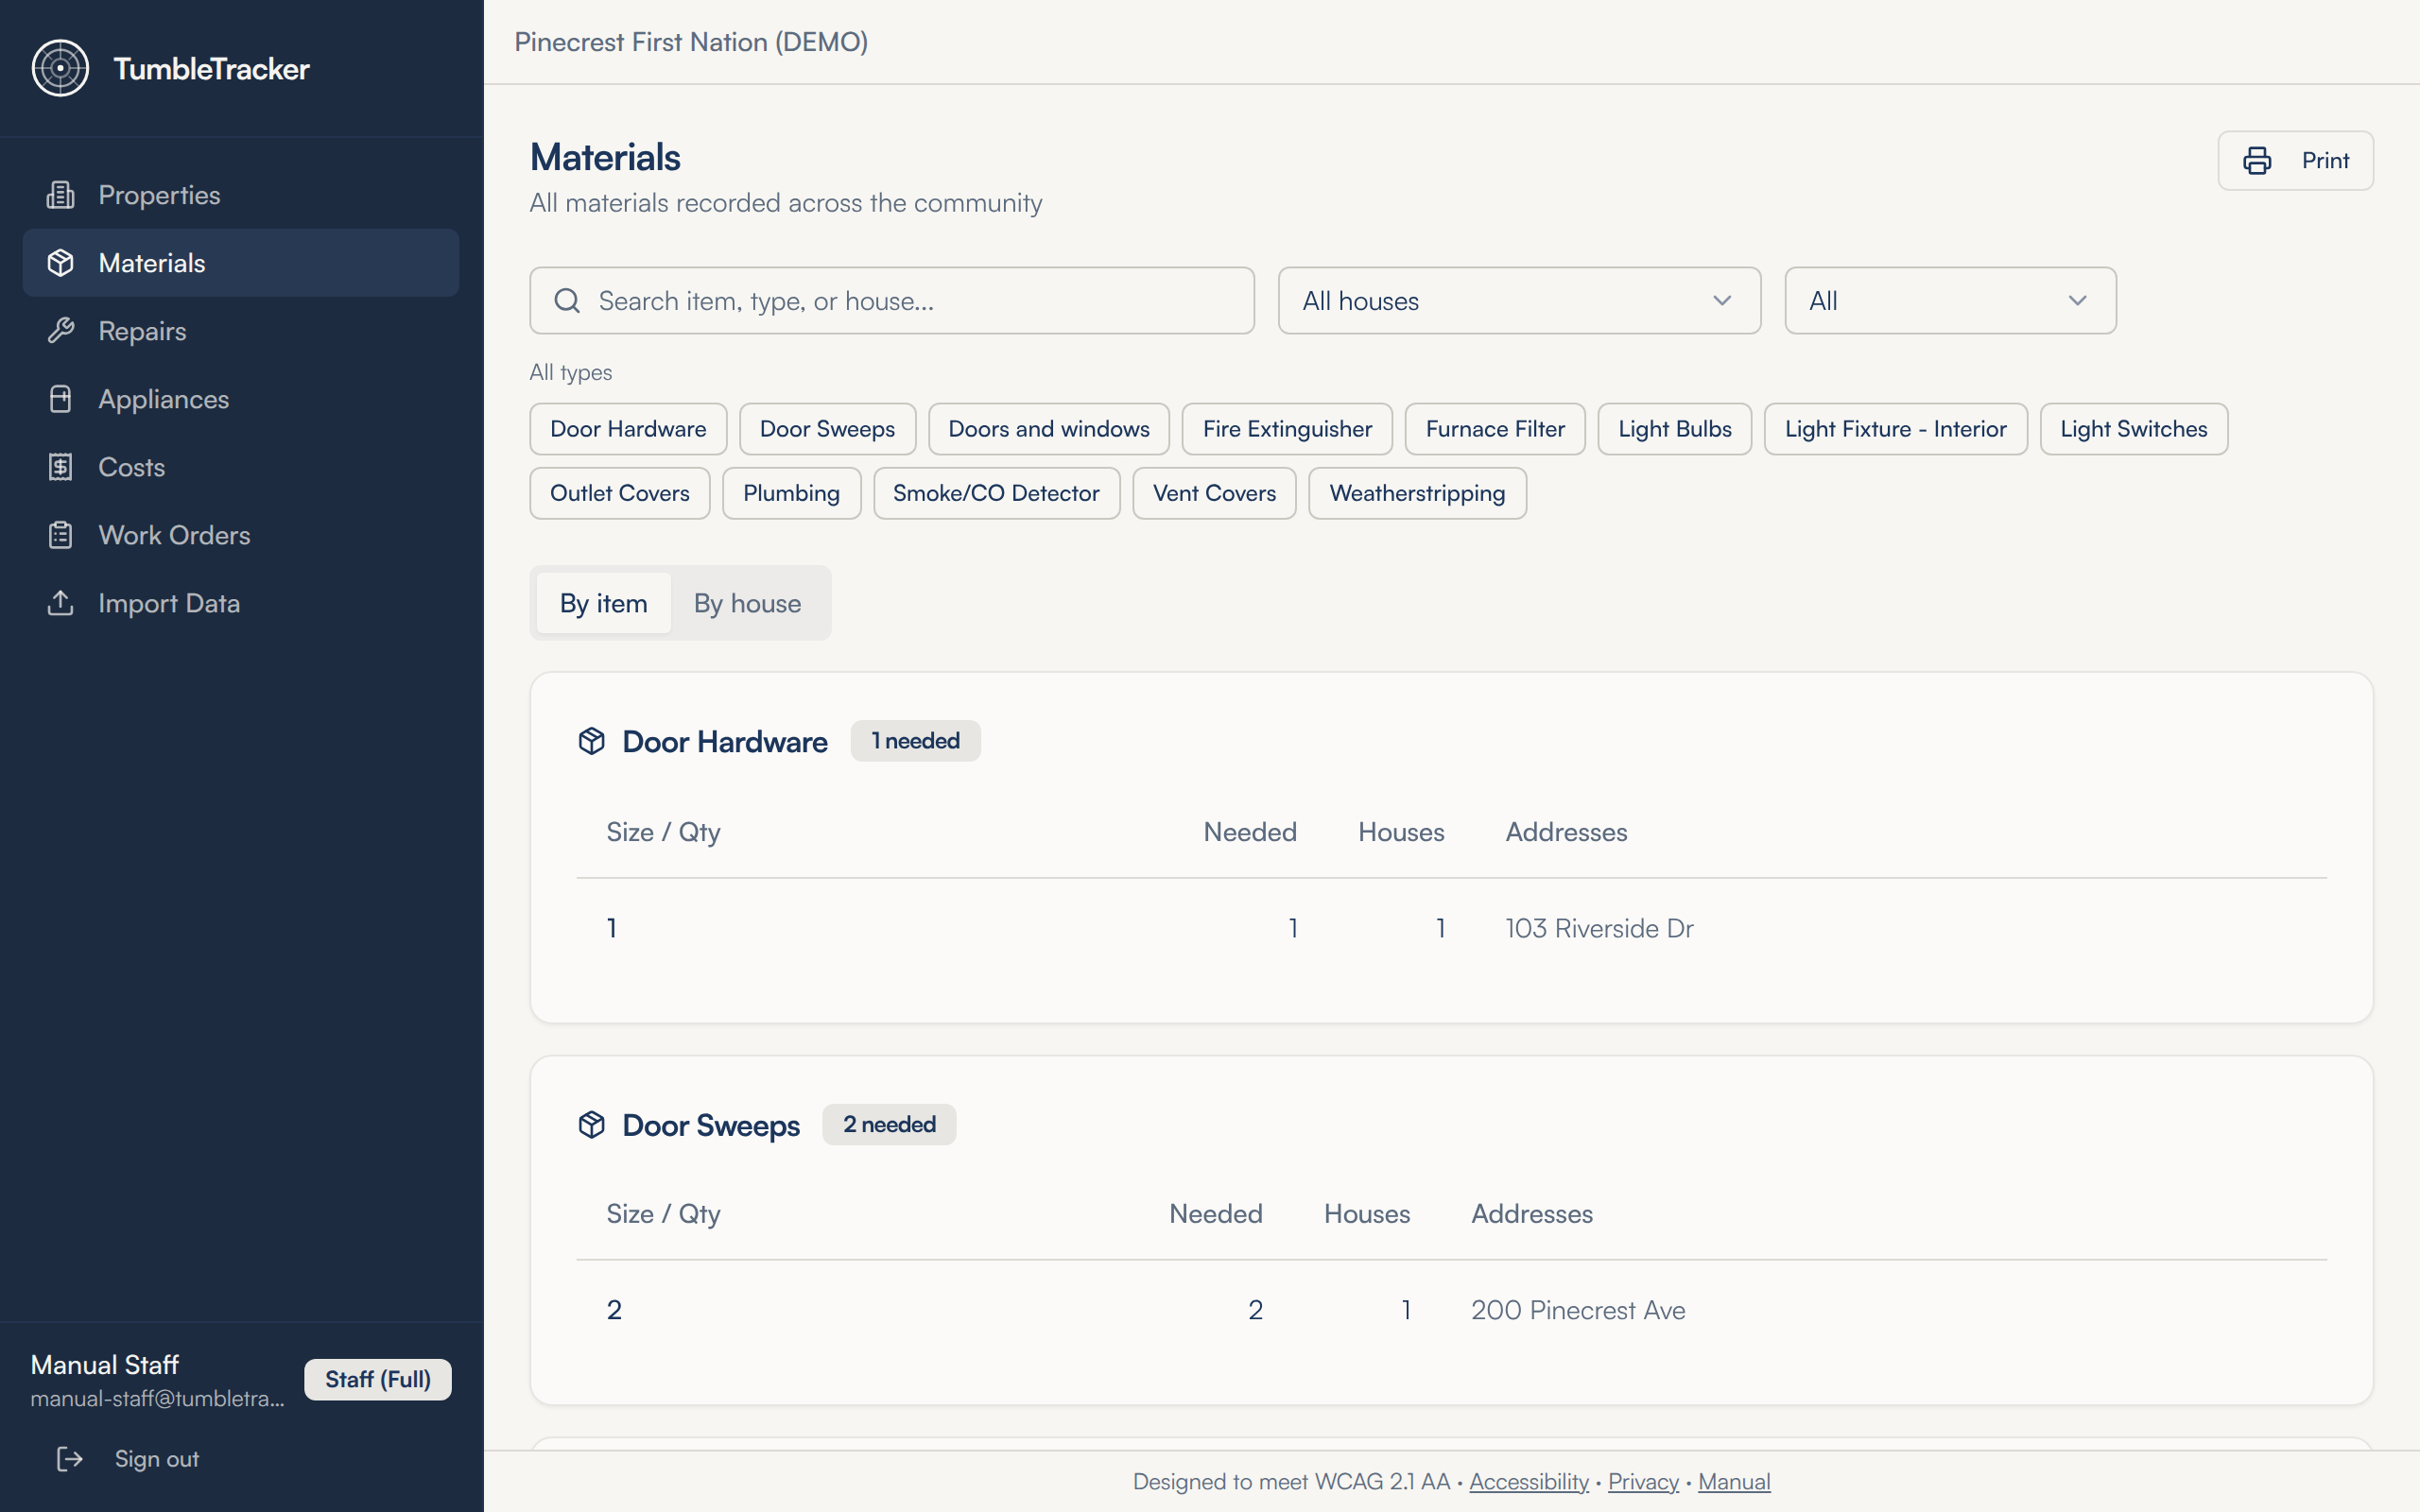Open the Properties page
The width and height of the screenshot is (2420, 1512).
tap(241, 195)
